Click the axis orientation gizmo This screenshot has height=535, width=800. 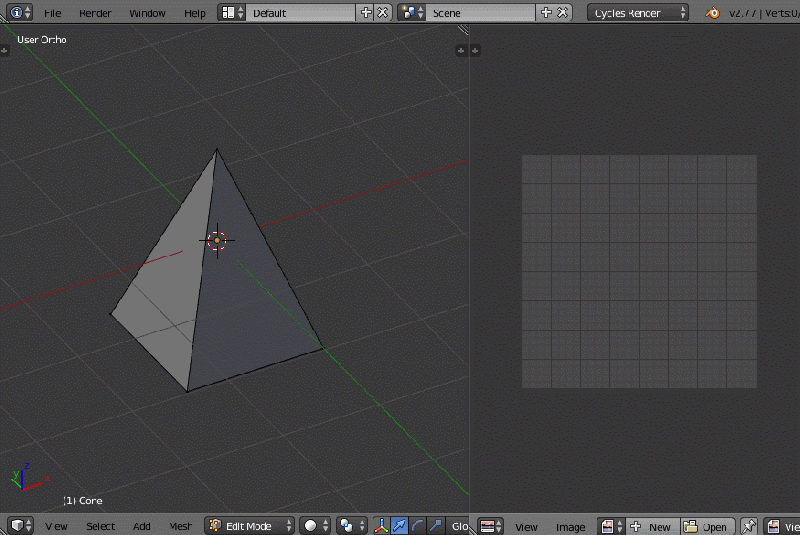(x=29, y=477)
